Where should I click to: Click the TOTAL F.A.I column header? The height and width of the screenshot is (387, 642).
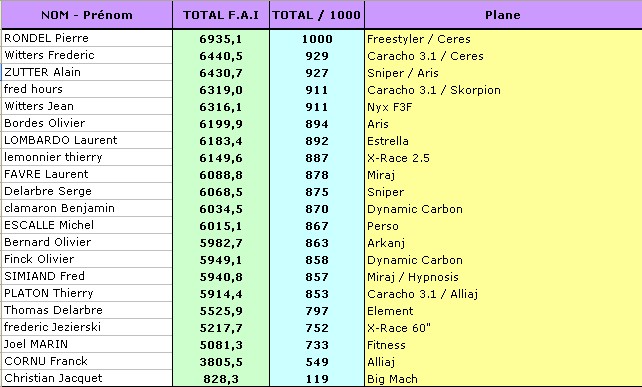coord(221,15)
